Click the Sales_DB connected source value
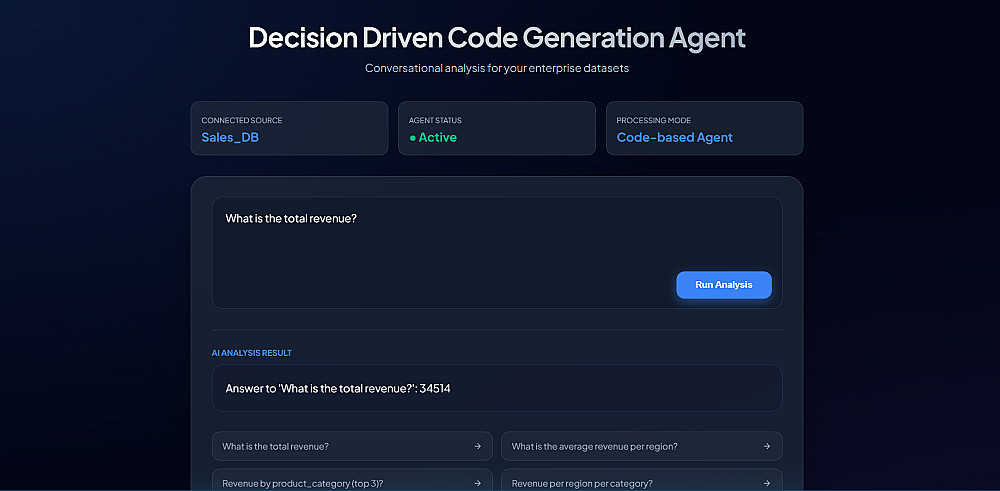Screen dimensions: 1000x491 coord(230,137)
